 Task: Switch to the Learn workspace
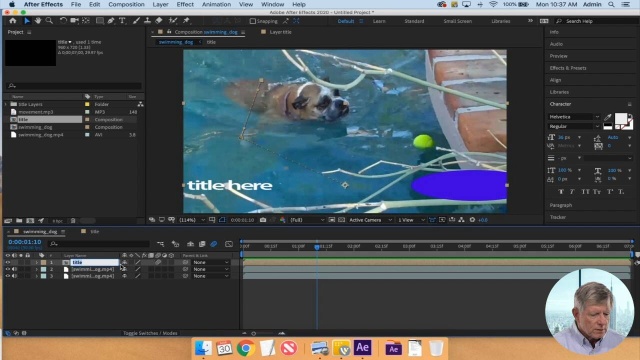coord(379,21)
